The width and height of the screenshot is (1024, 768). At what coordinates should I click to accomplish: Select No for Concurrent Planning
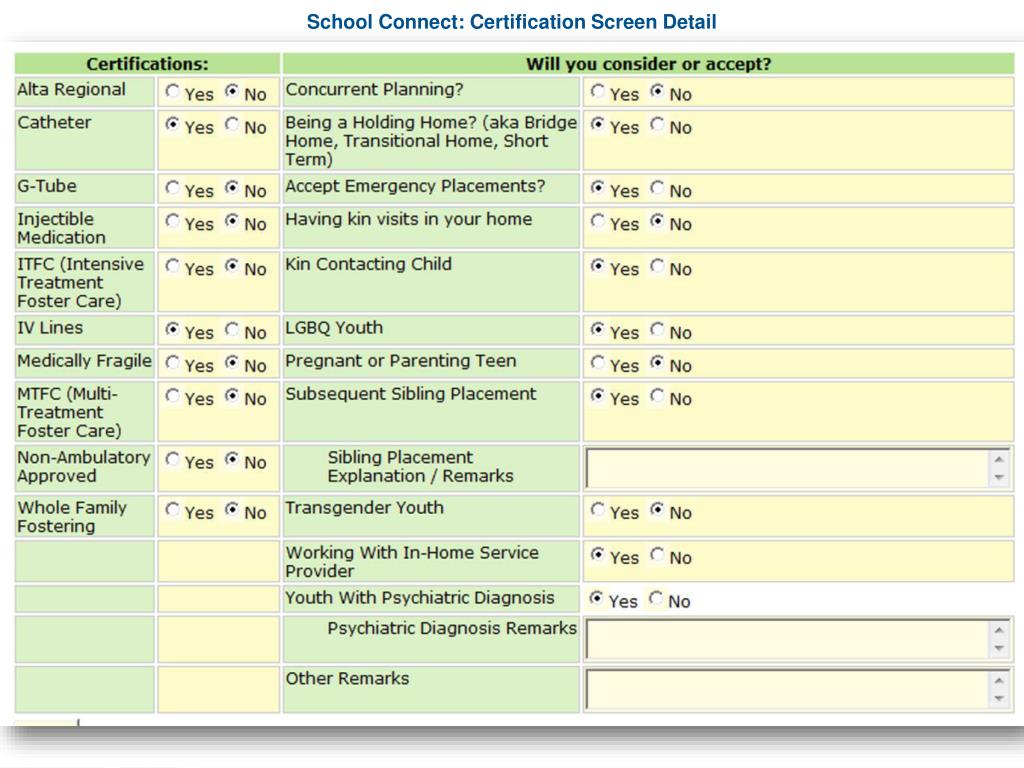(657, 91)
